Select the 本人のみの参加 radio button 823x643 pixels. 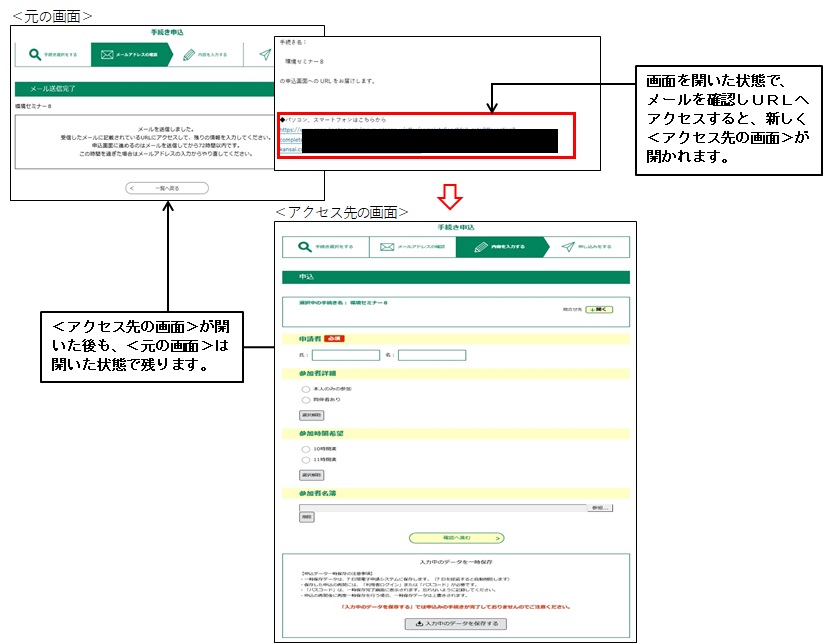pyautogui.click(x=303, y=388)
